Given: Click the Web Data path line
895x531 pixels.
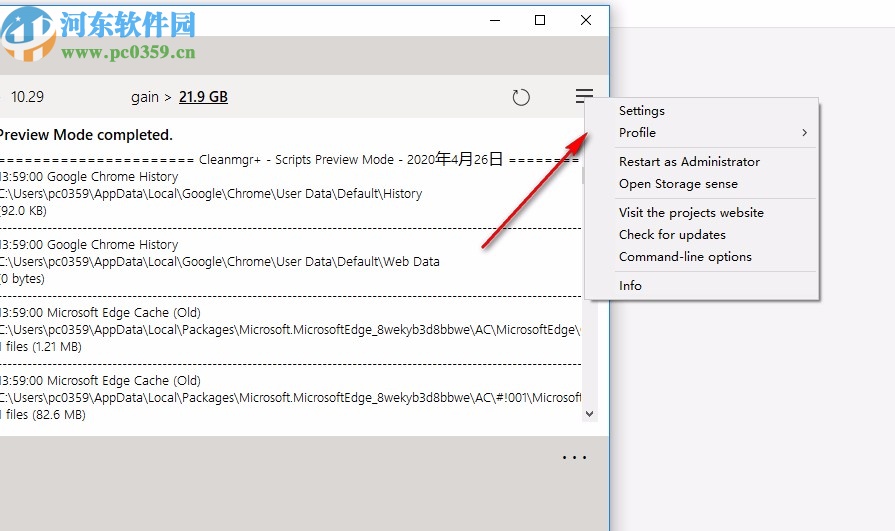Looking at the screenshot, I should click(x=220, y=262).
